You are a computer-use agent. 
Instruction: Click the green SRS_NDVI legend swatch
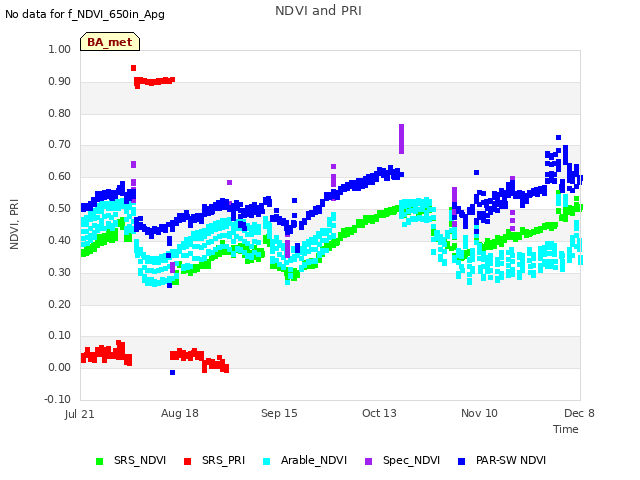[99, 461]
